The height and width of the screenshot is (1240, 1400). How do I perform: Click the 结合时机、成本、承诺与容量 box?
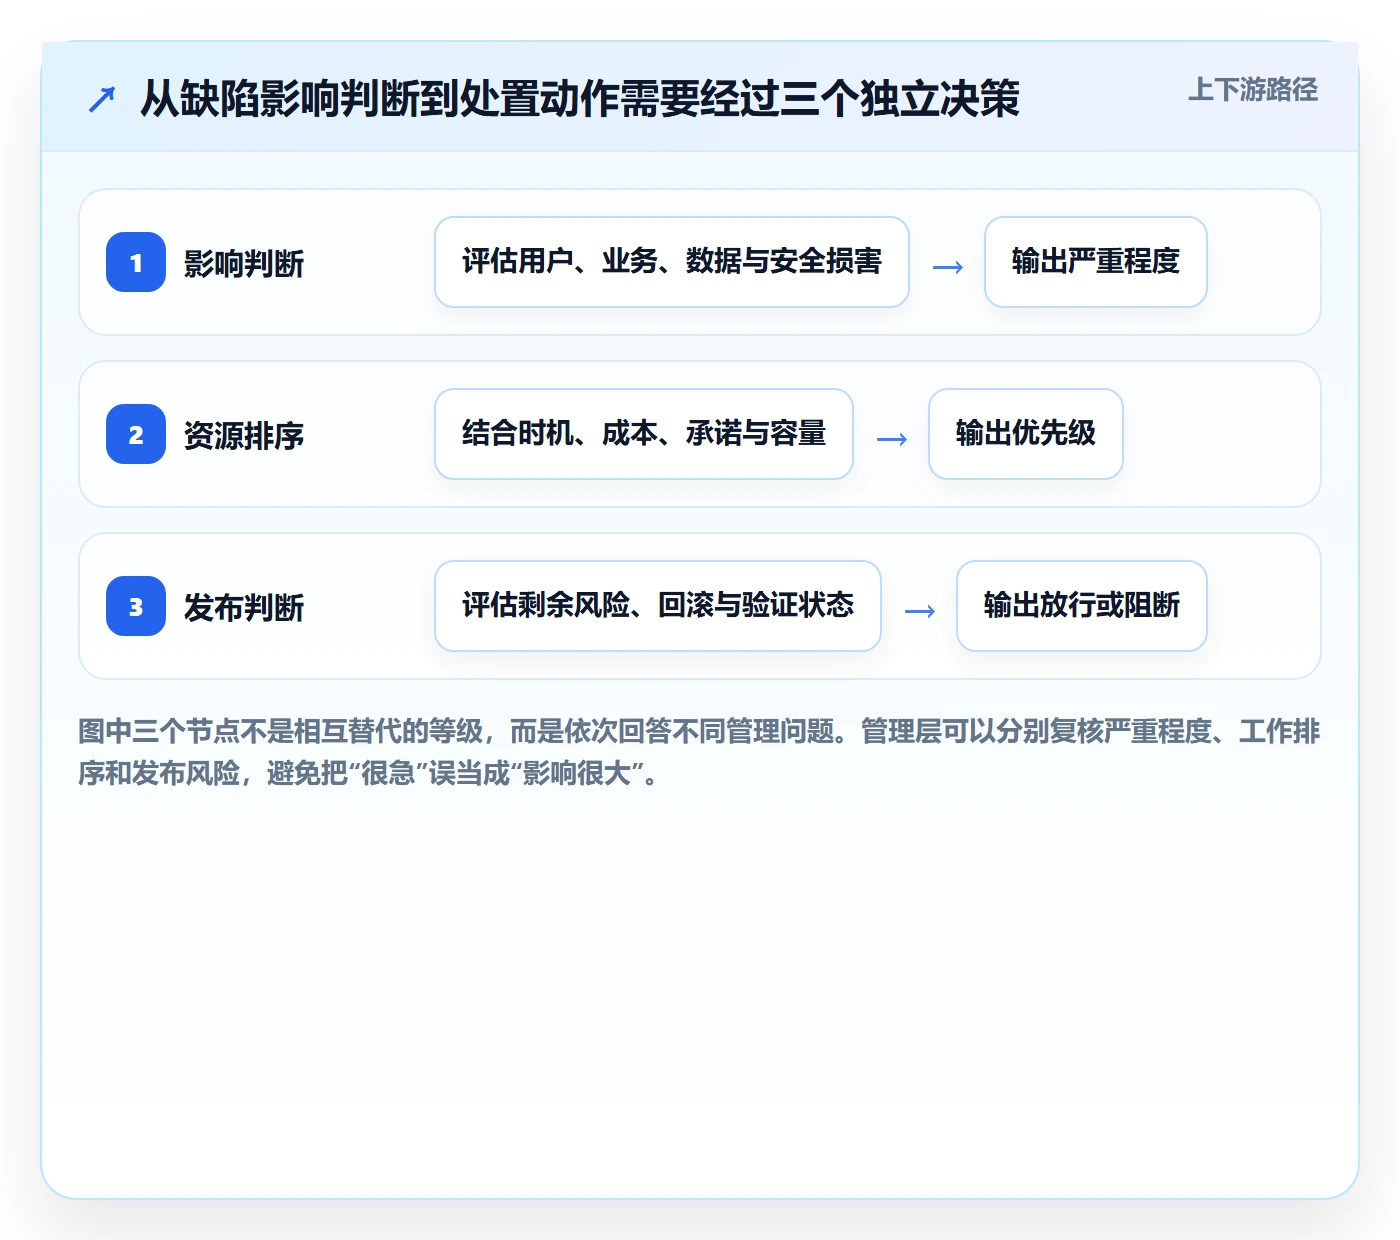tap(644, 434)
